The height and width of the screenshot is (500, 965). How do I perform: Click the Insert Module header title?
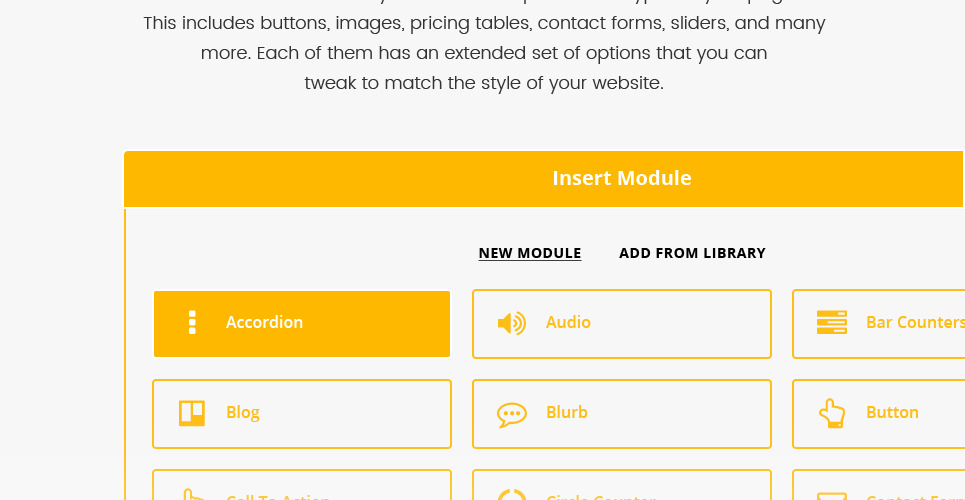622,179
